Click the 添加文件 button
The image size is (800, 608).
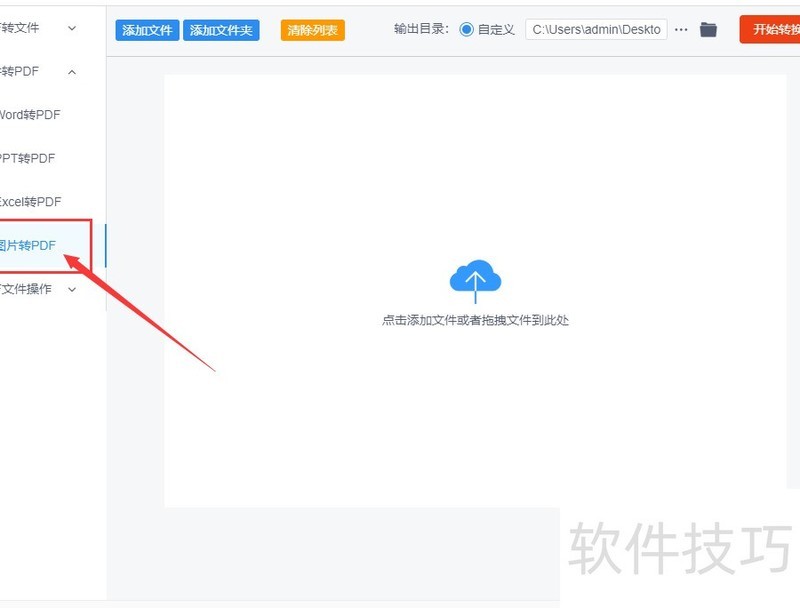pos(147,30)
